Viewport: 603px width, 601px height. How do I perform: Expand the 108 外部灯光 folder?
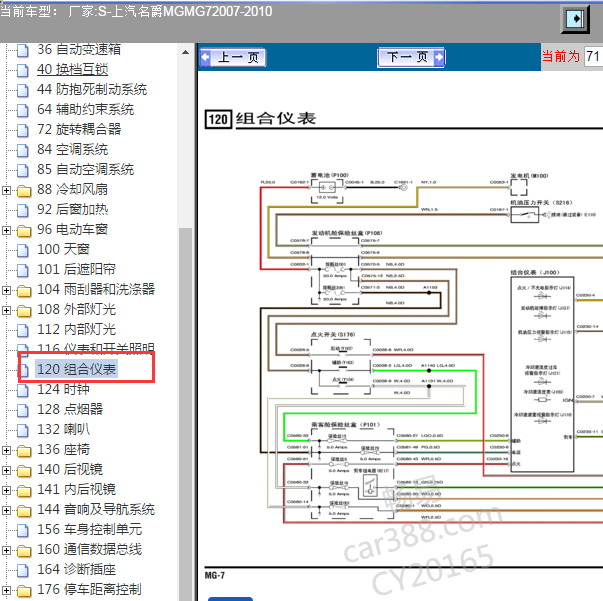click(x=6, y=310)
